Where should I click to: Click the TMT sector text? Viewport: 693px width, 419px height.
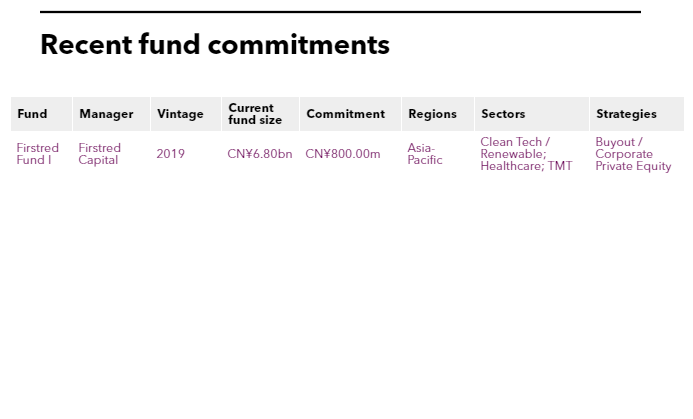[x=560, y=167]
